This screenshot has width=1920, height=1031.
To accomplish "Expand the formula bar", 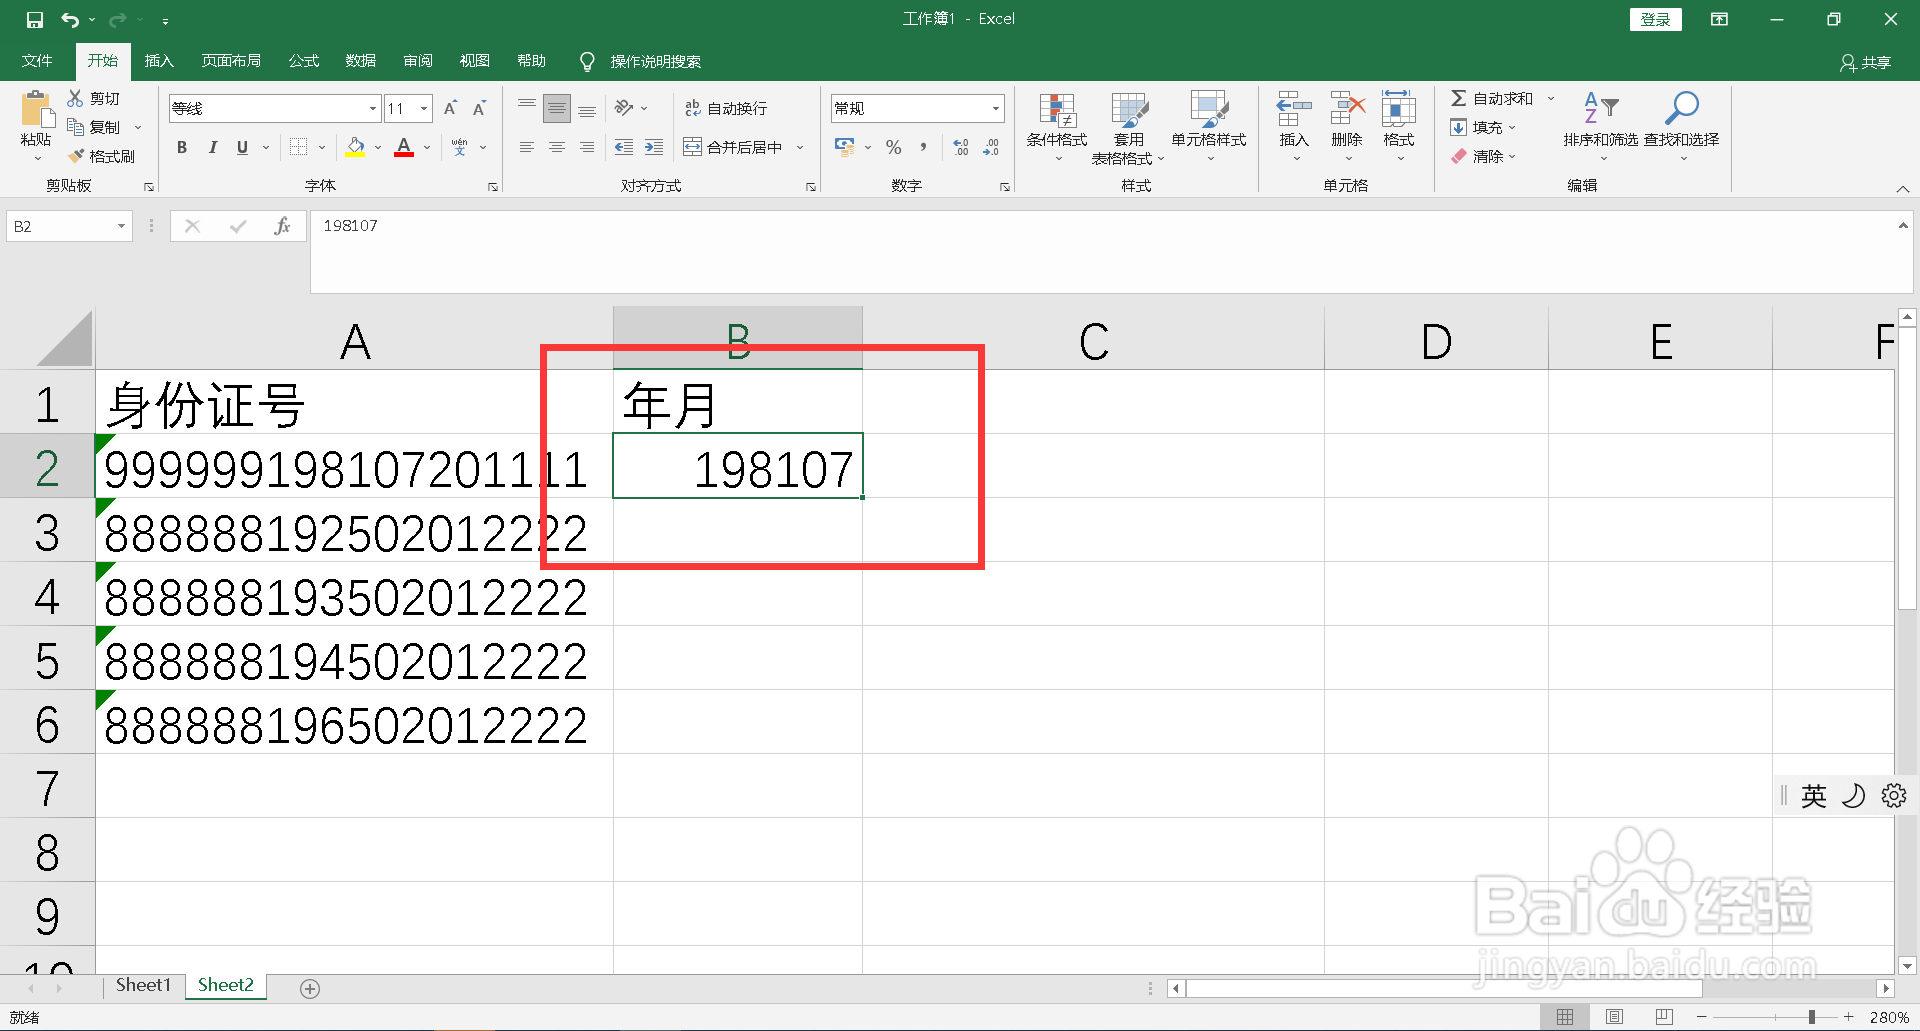I will click(1903, 226).
